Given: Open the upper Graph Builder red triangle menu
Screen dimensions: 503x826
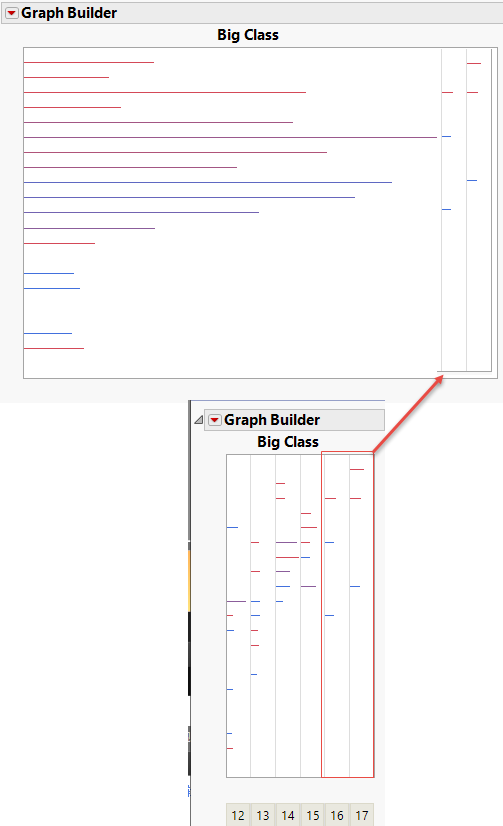Looking at the screenshot, I should coord(12,13).
